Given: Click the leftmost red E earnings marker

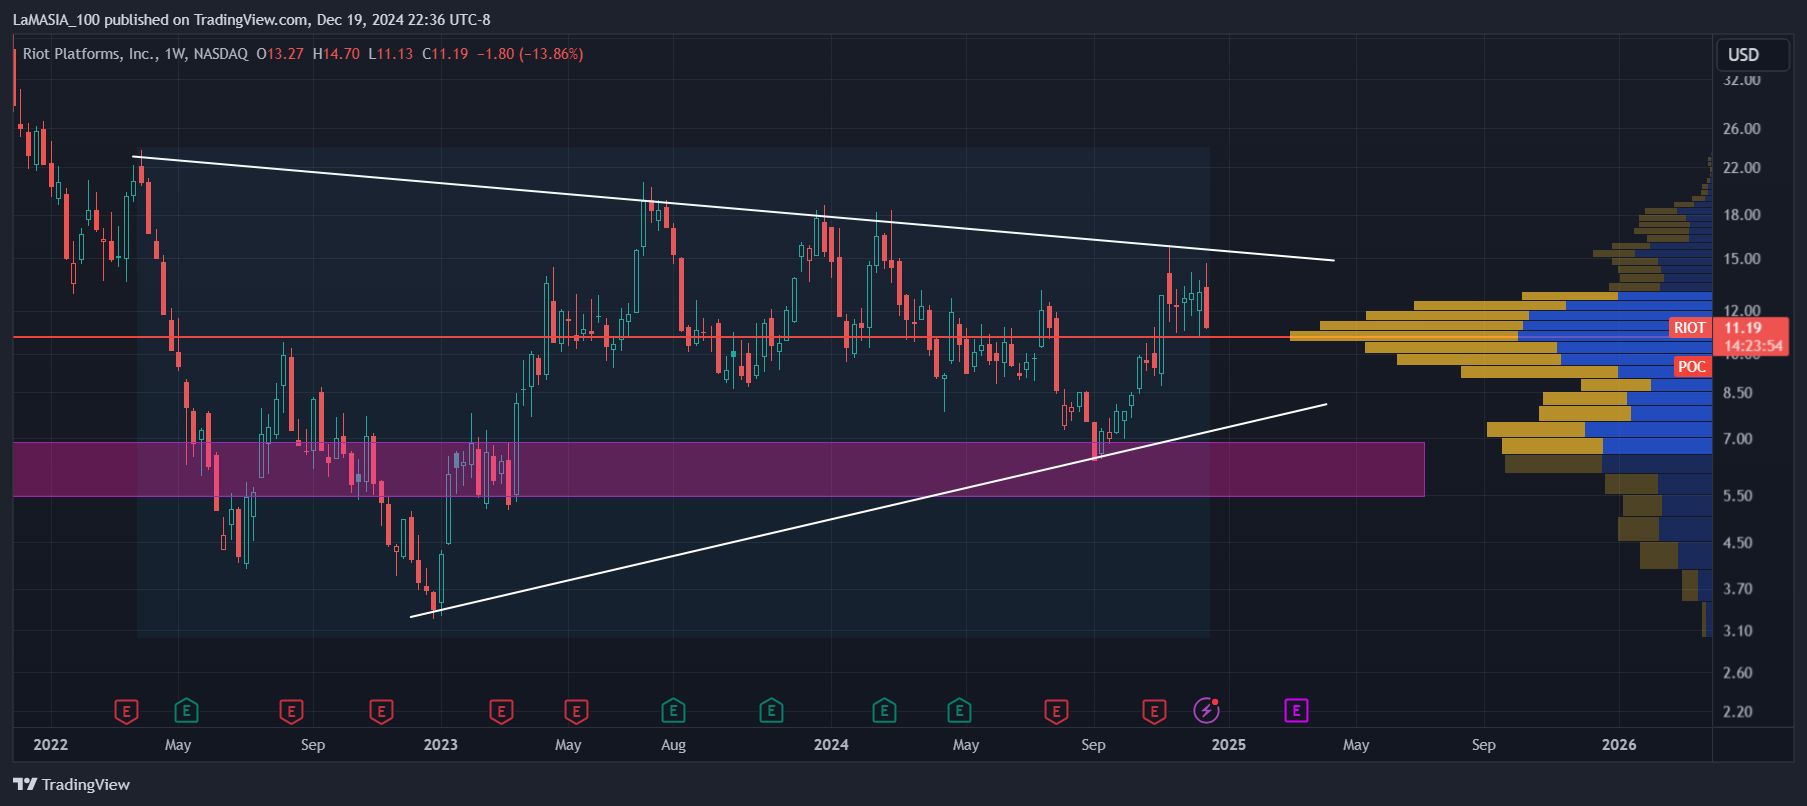Looking at the screenshot, I should [x=126, y=711].
